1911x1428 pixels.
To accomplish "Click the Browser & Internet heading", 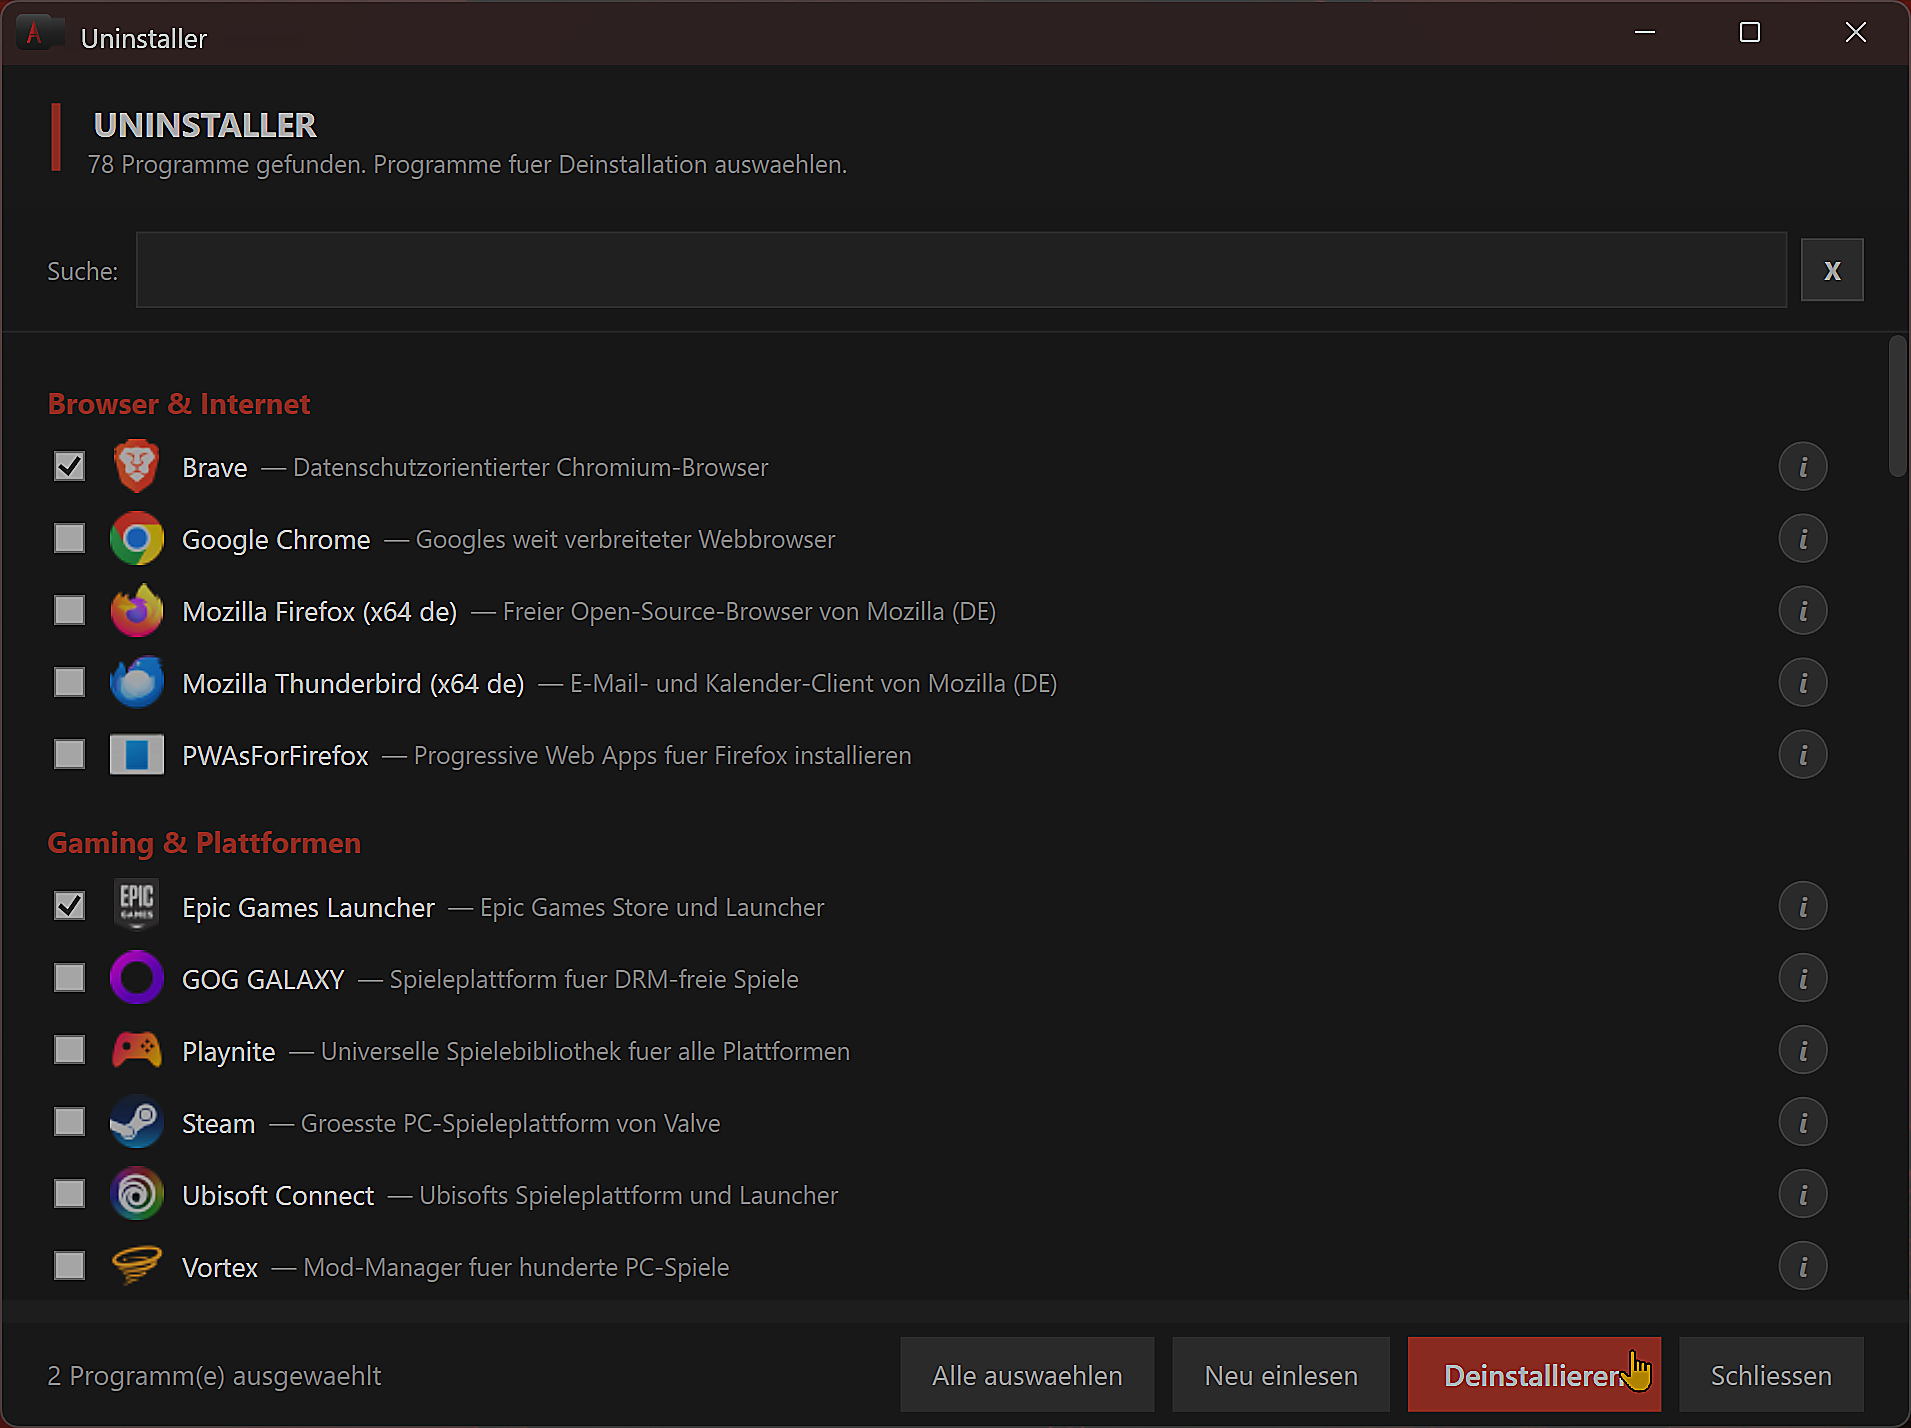I will tap(179, 404).
